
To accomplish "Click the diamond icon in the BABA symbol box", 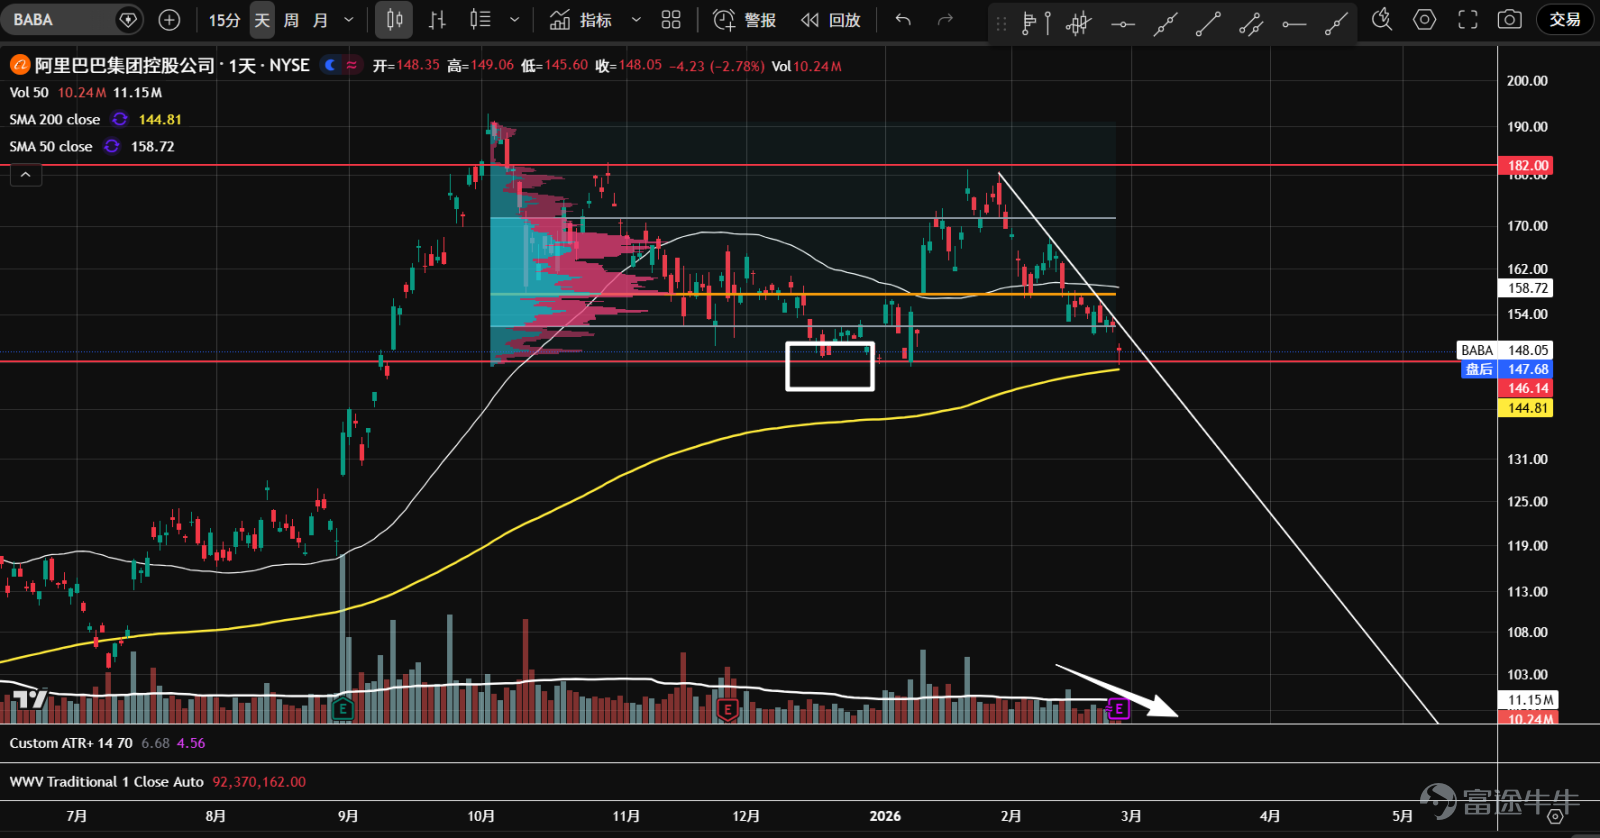I will pyautogui.click(x=128, y=20).
